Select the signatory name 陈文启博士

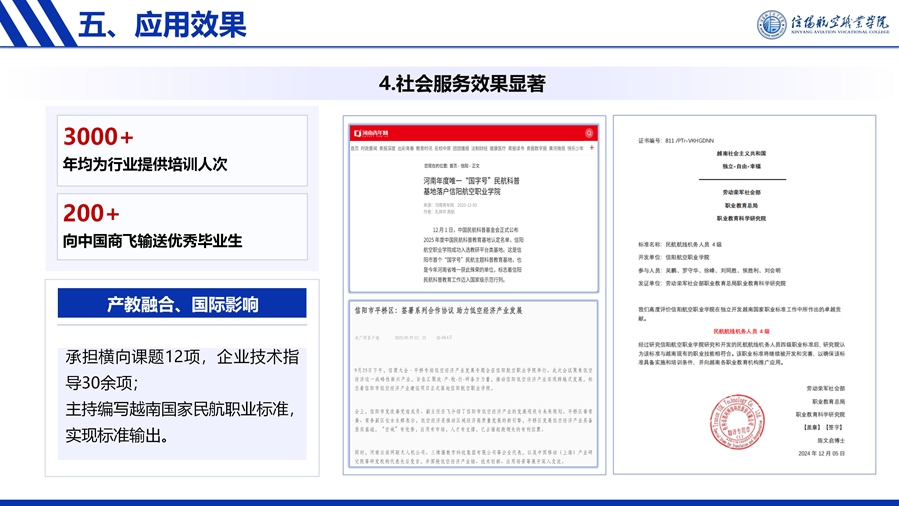[x=831, y=441]
